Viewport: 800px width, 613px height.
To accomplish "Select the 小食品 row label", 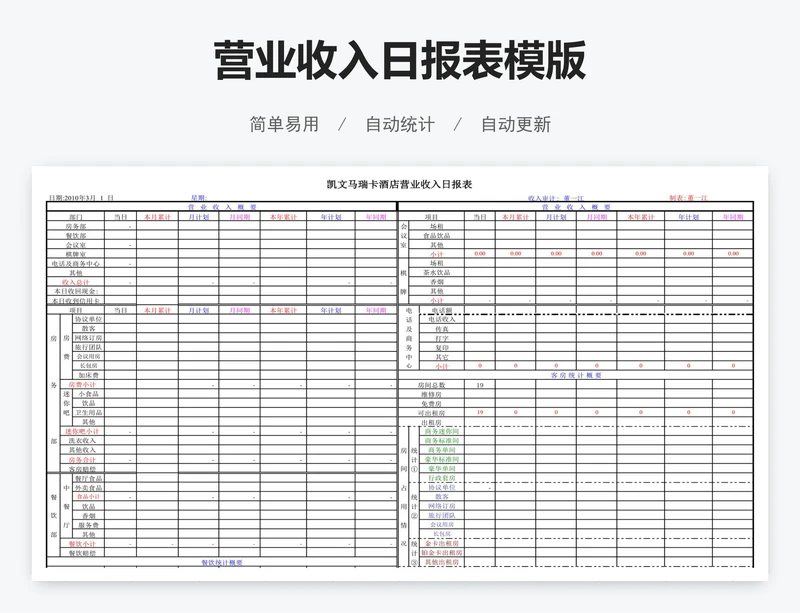I will click(88, 394).
